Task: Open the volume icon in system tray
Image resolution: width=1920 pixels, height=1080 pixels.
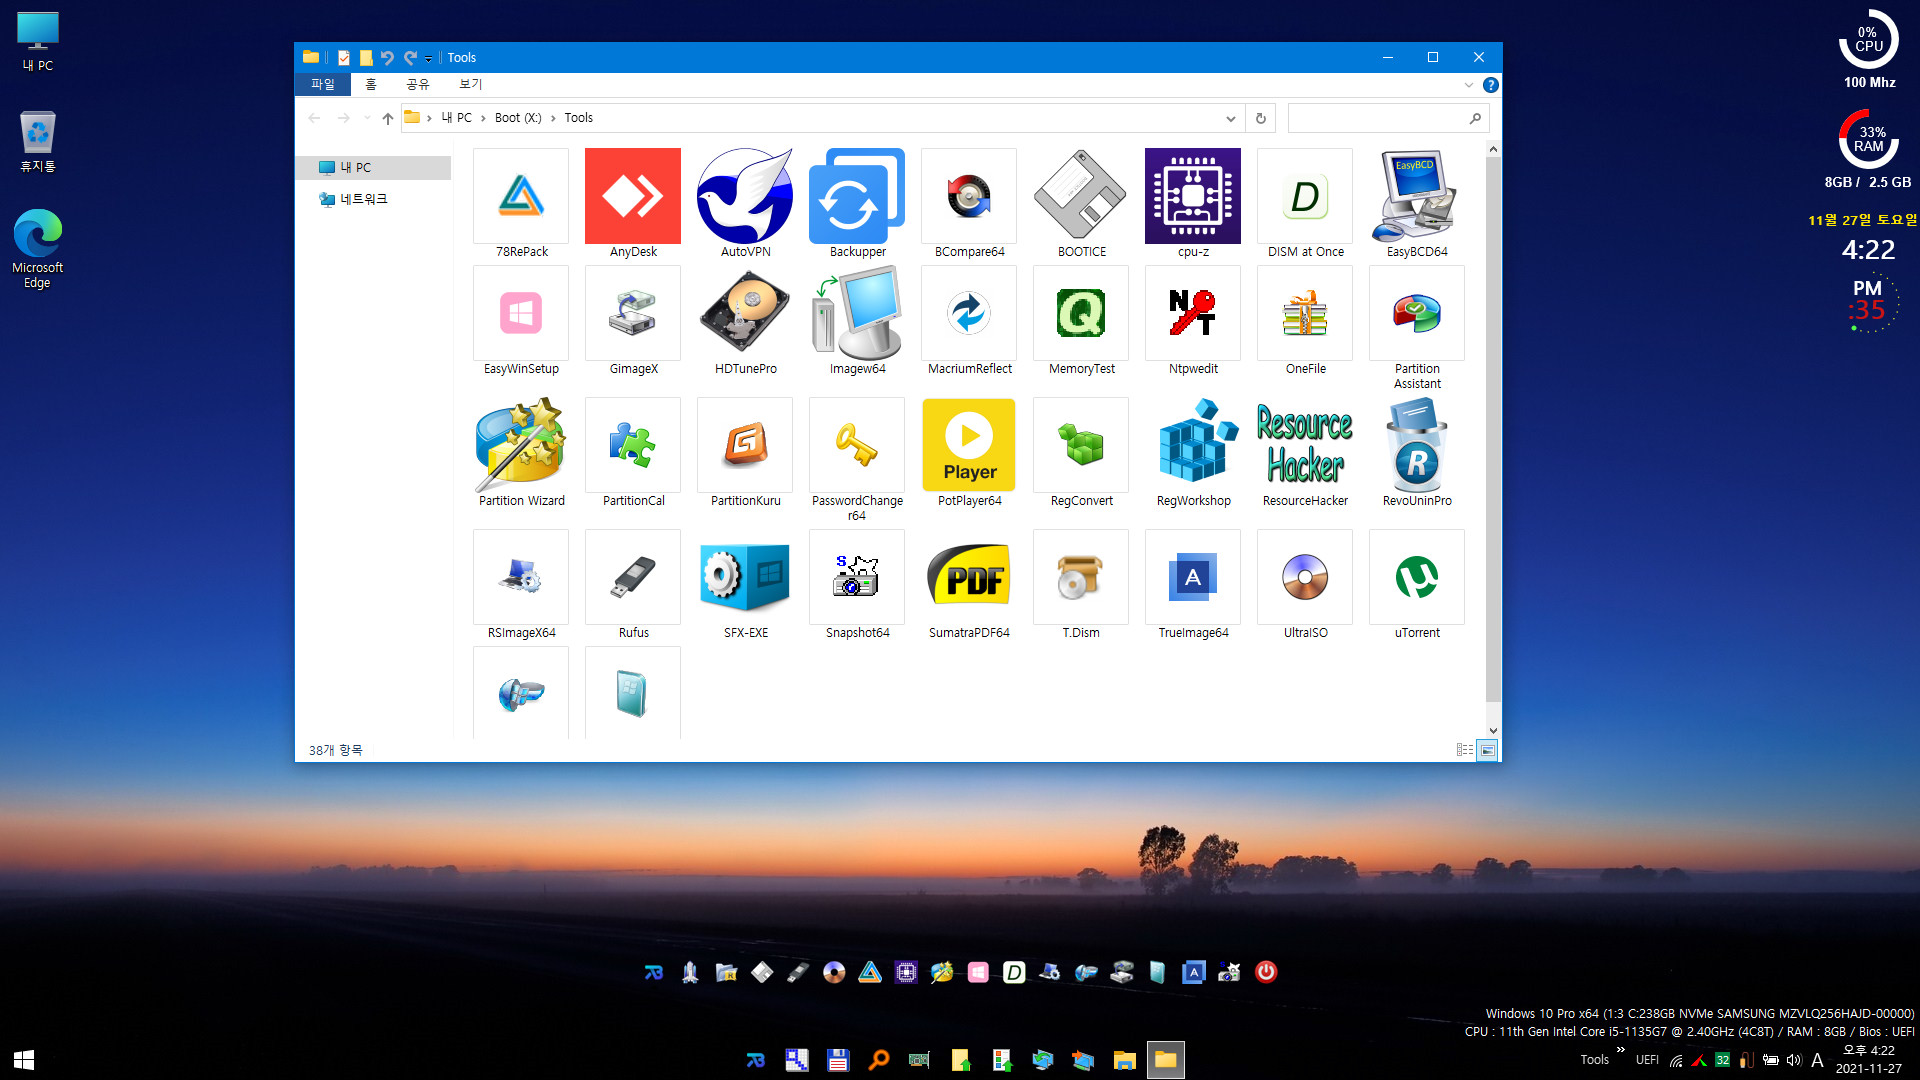Action: pos(1794,1060)
